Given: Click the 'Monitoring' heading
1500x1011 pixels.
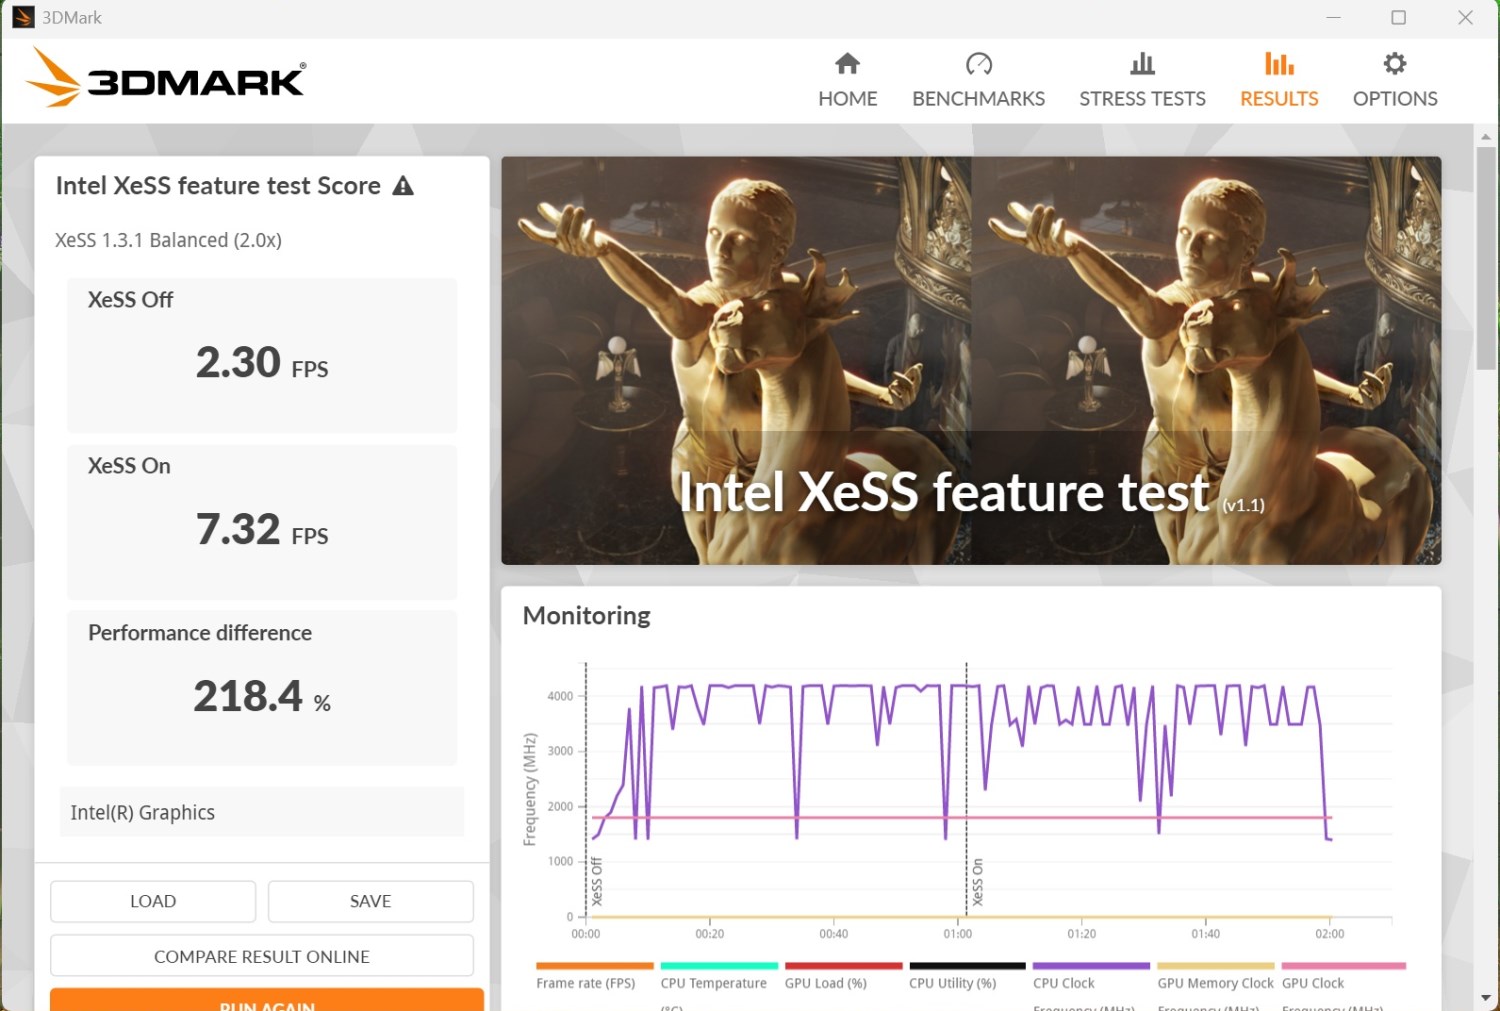Looking at the screenshot, I should coord(586,616).
